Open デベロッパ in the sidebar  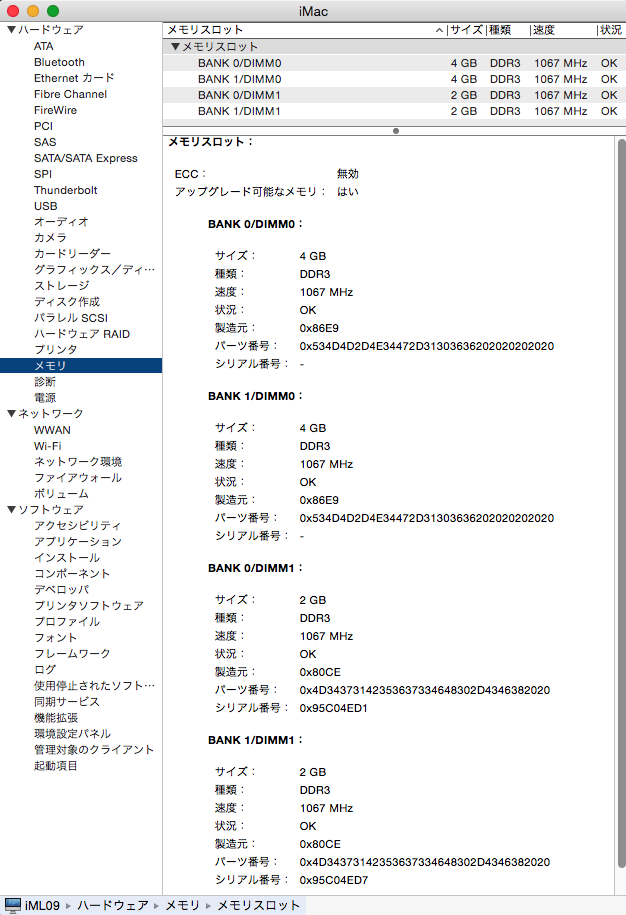[61, 589]
